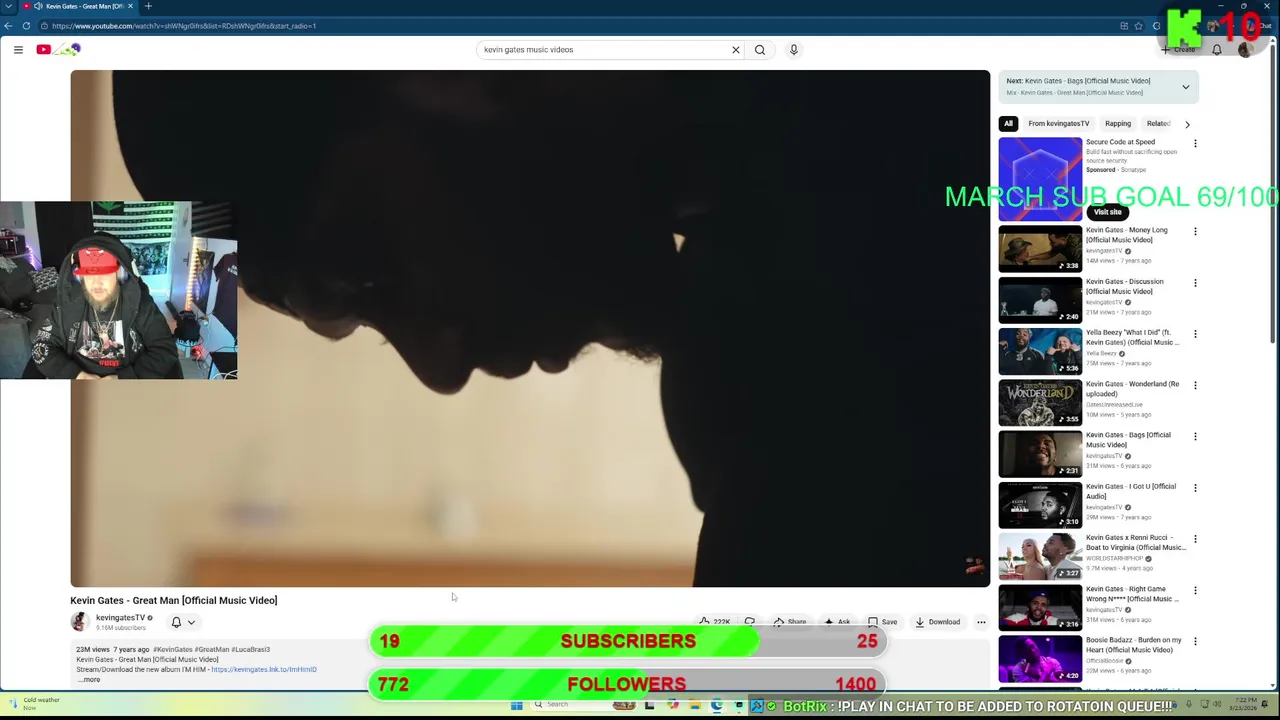Open menu for Discussion video
The height and width of the screenshot is (720, 1280).
click(1195, 283)
